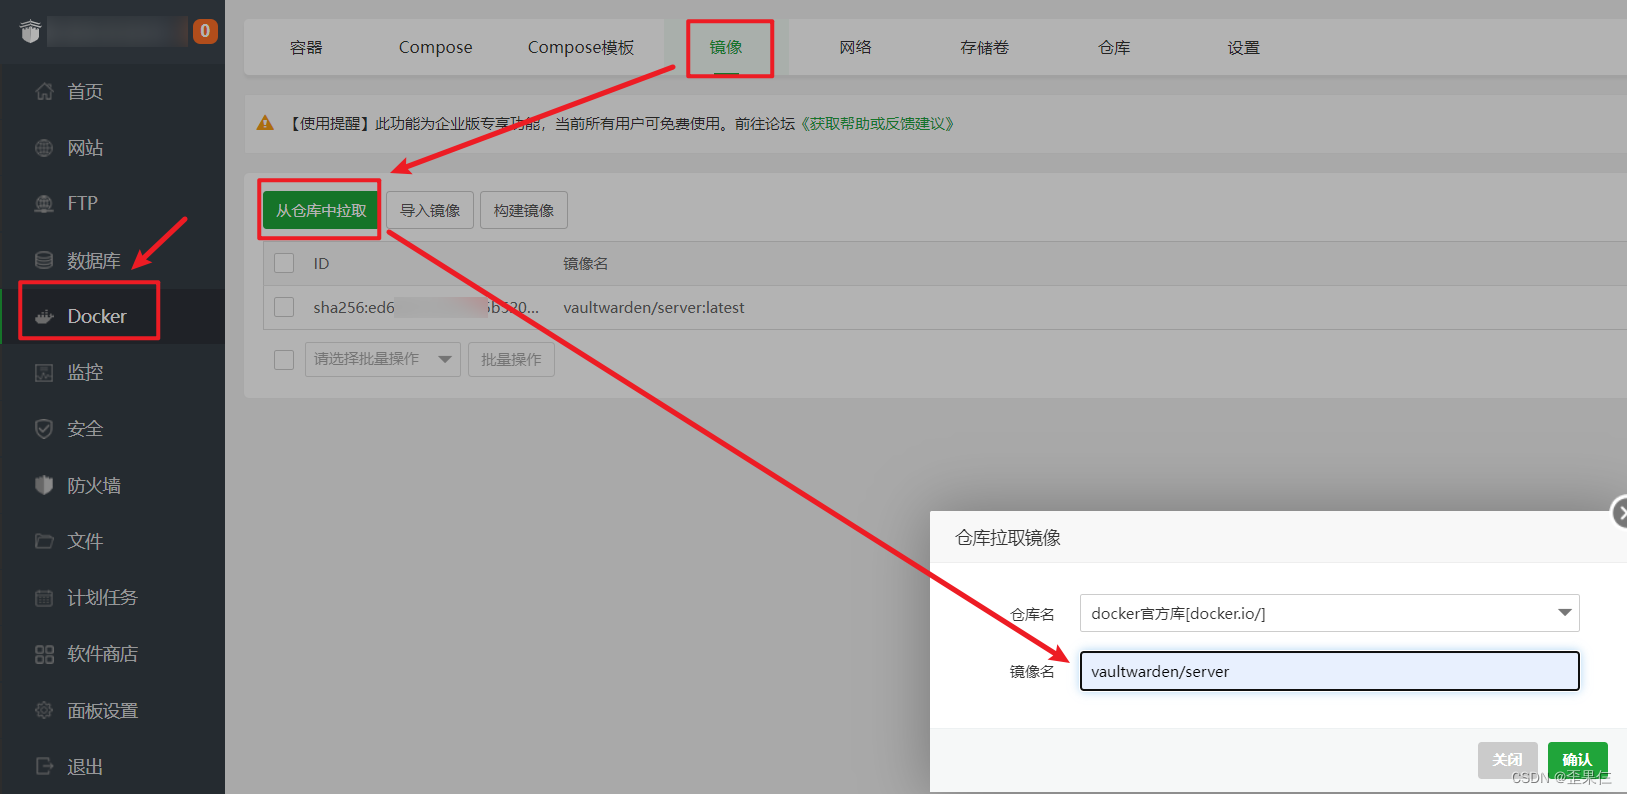Image resolution: width=1627 pixels, height=794 pixels.
Task: Go to 数据库 in the sidebar
Action: [x=94, y=261]
